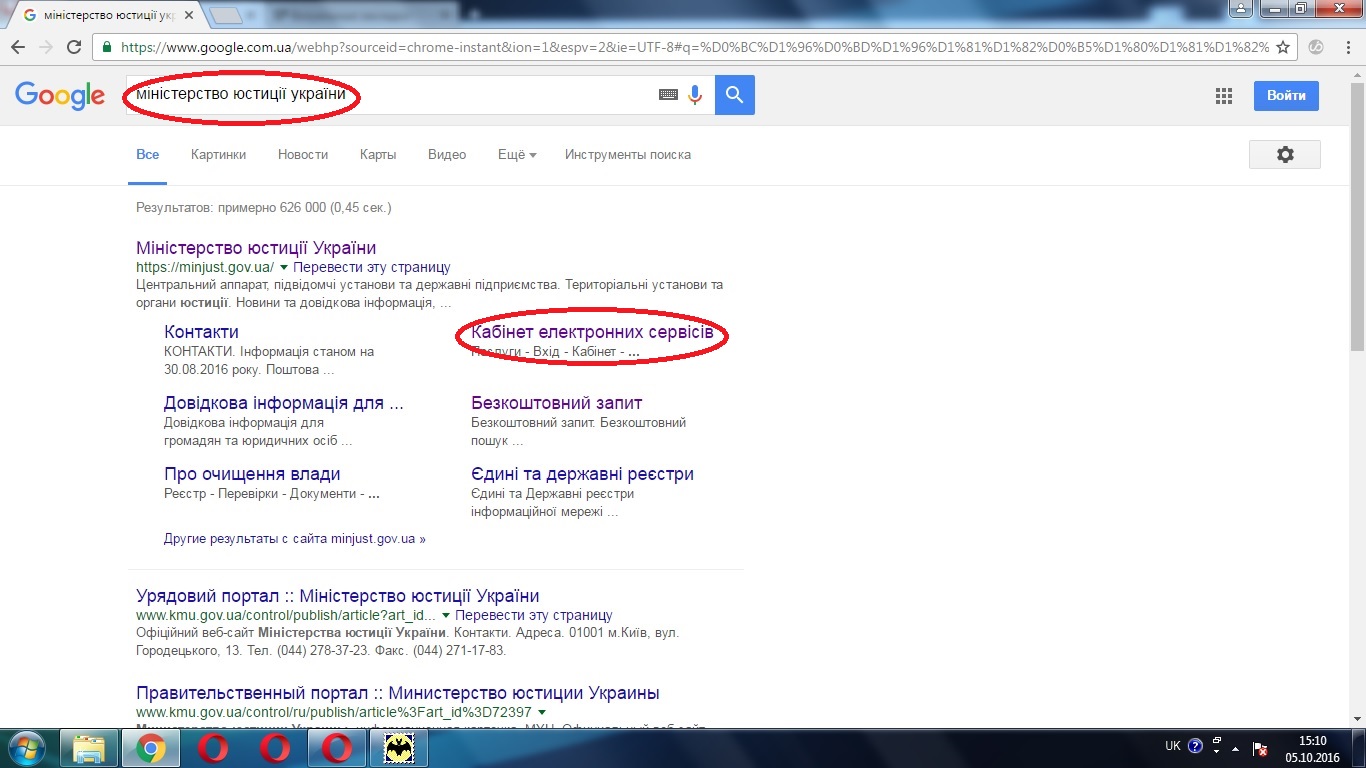Image resolution: width=1366 pixels, height=768 pixels.
Task: Click Другие результаты с сайта minjust.gov.ua
Action: [x=295, y=538]
